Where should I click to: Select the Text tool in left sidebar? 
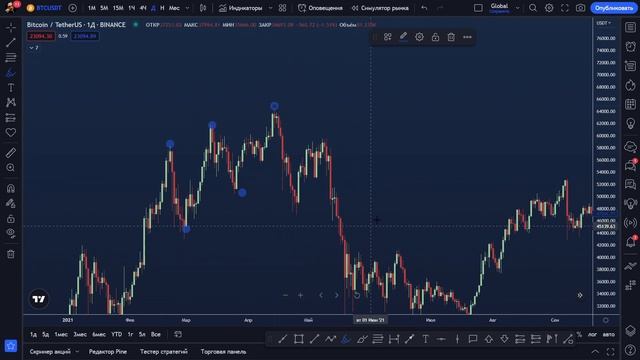pyautogui.click(x=11, y=88)
